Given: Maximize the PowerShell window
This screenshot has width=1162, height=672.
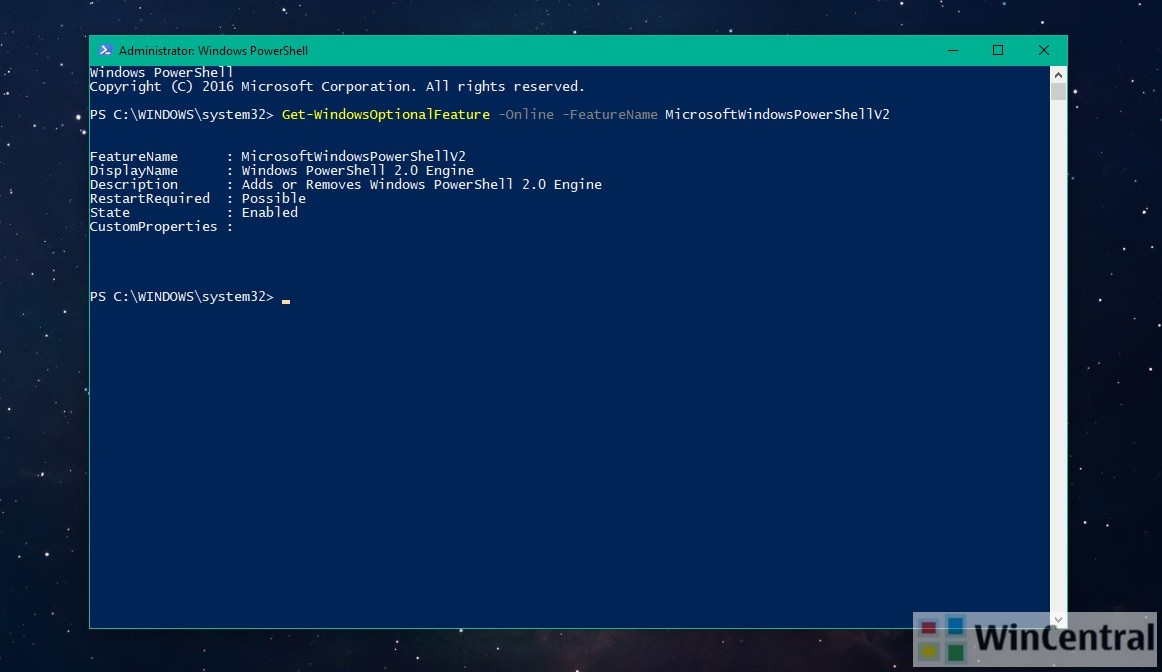Looking at the screenshot, I should [998, 50].
